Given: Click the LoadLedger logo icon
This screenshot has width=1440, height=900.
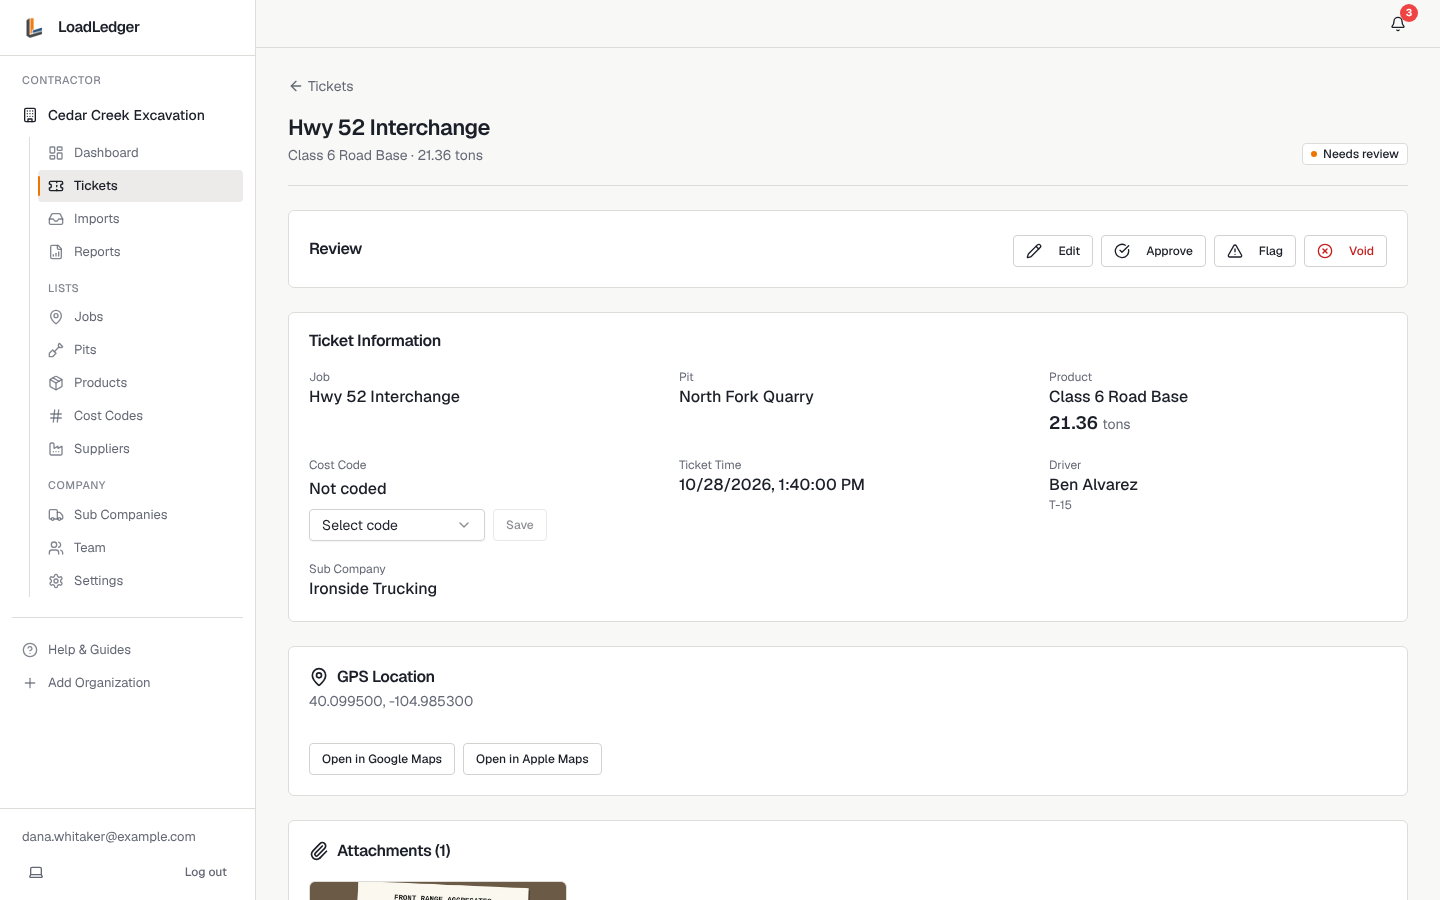Looking at the screenshot, I should point(34,27).
